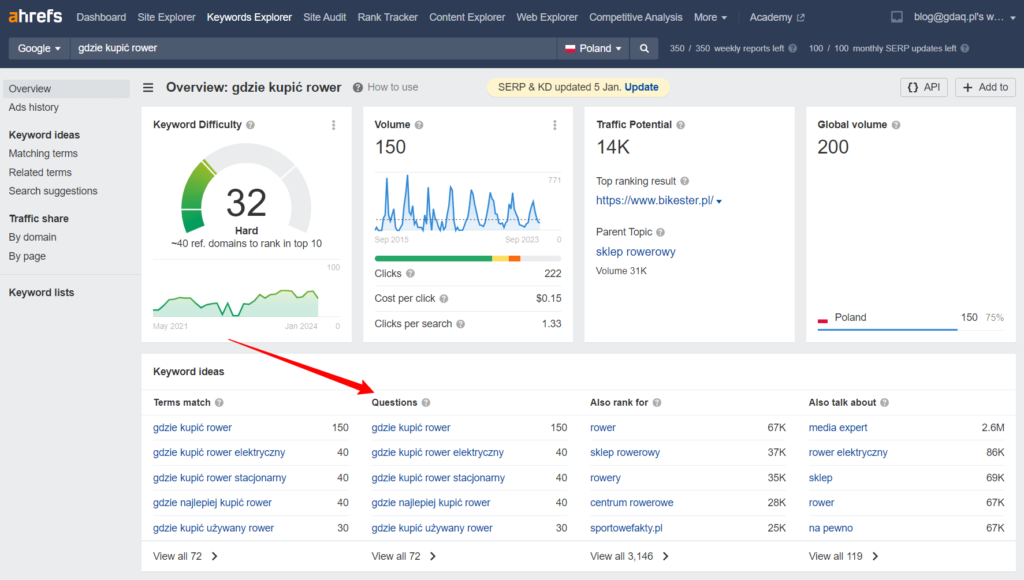Viewport: 1024px width, 580px height.
Task: Click the magnifier search button
Action: (x=645, y=48)
